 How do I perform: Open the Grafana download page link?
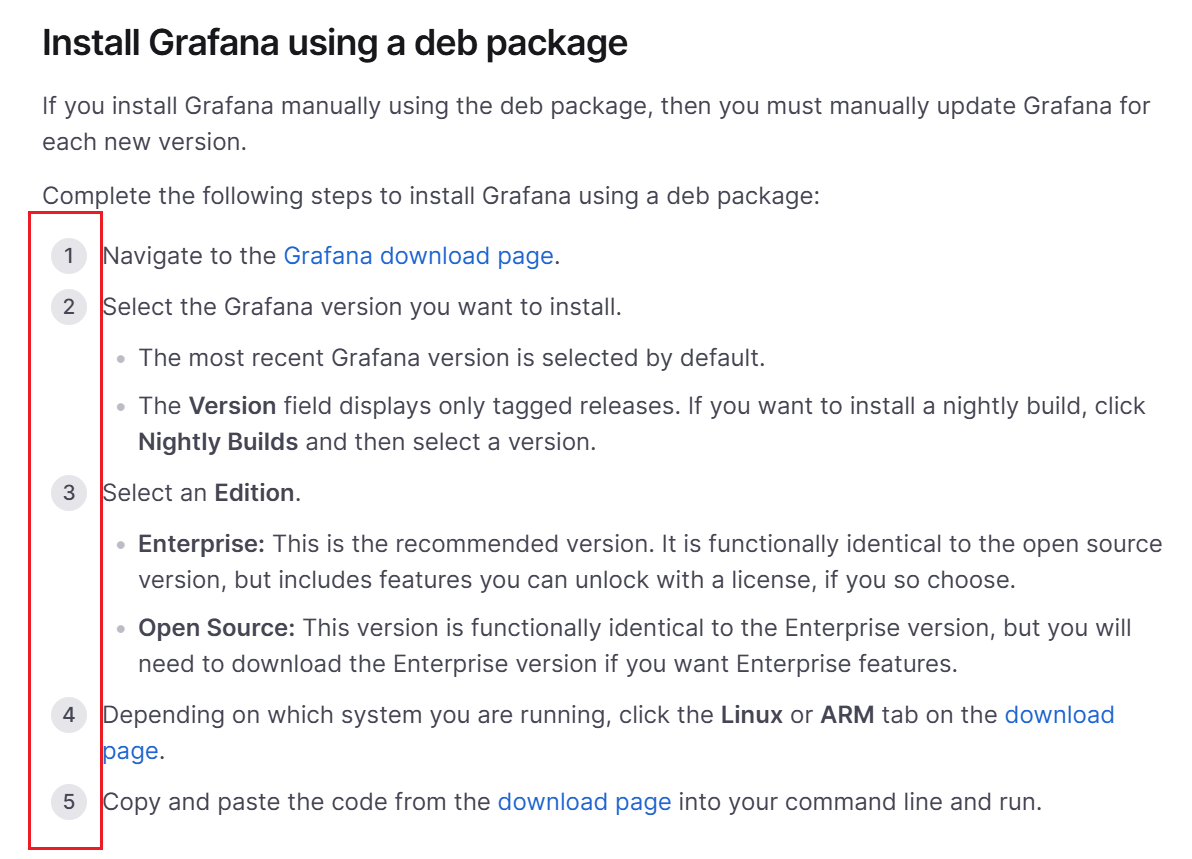pyautogui.click(x=418, y=256)
